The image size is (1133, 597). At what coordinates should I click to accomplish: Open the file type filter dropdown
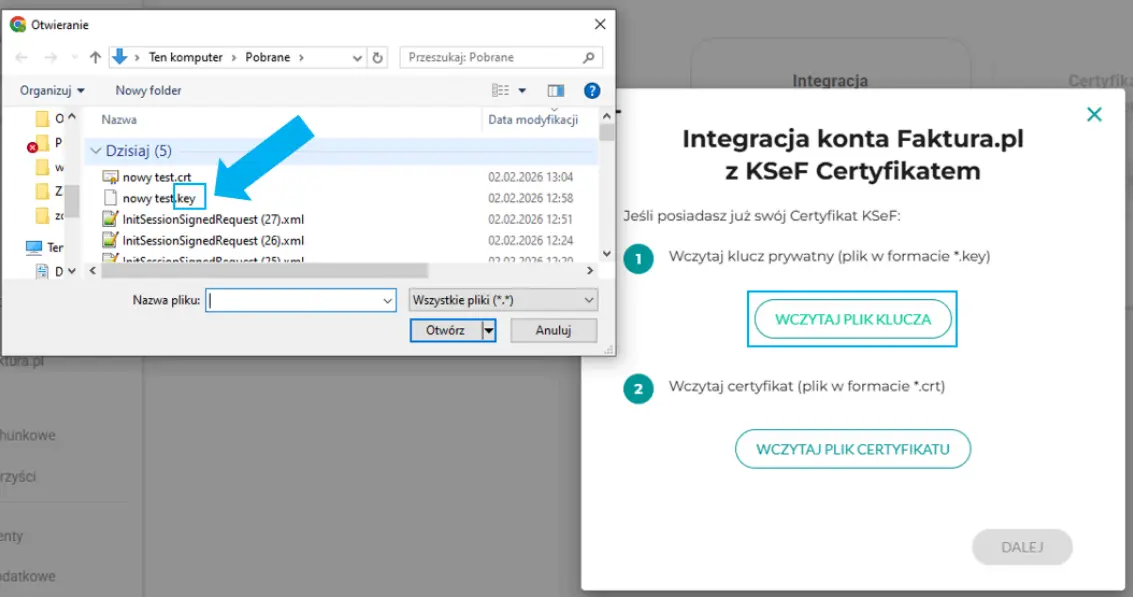pyautogui.click(x=503, y=300)
